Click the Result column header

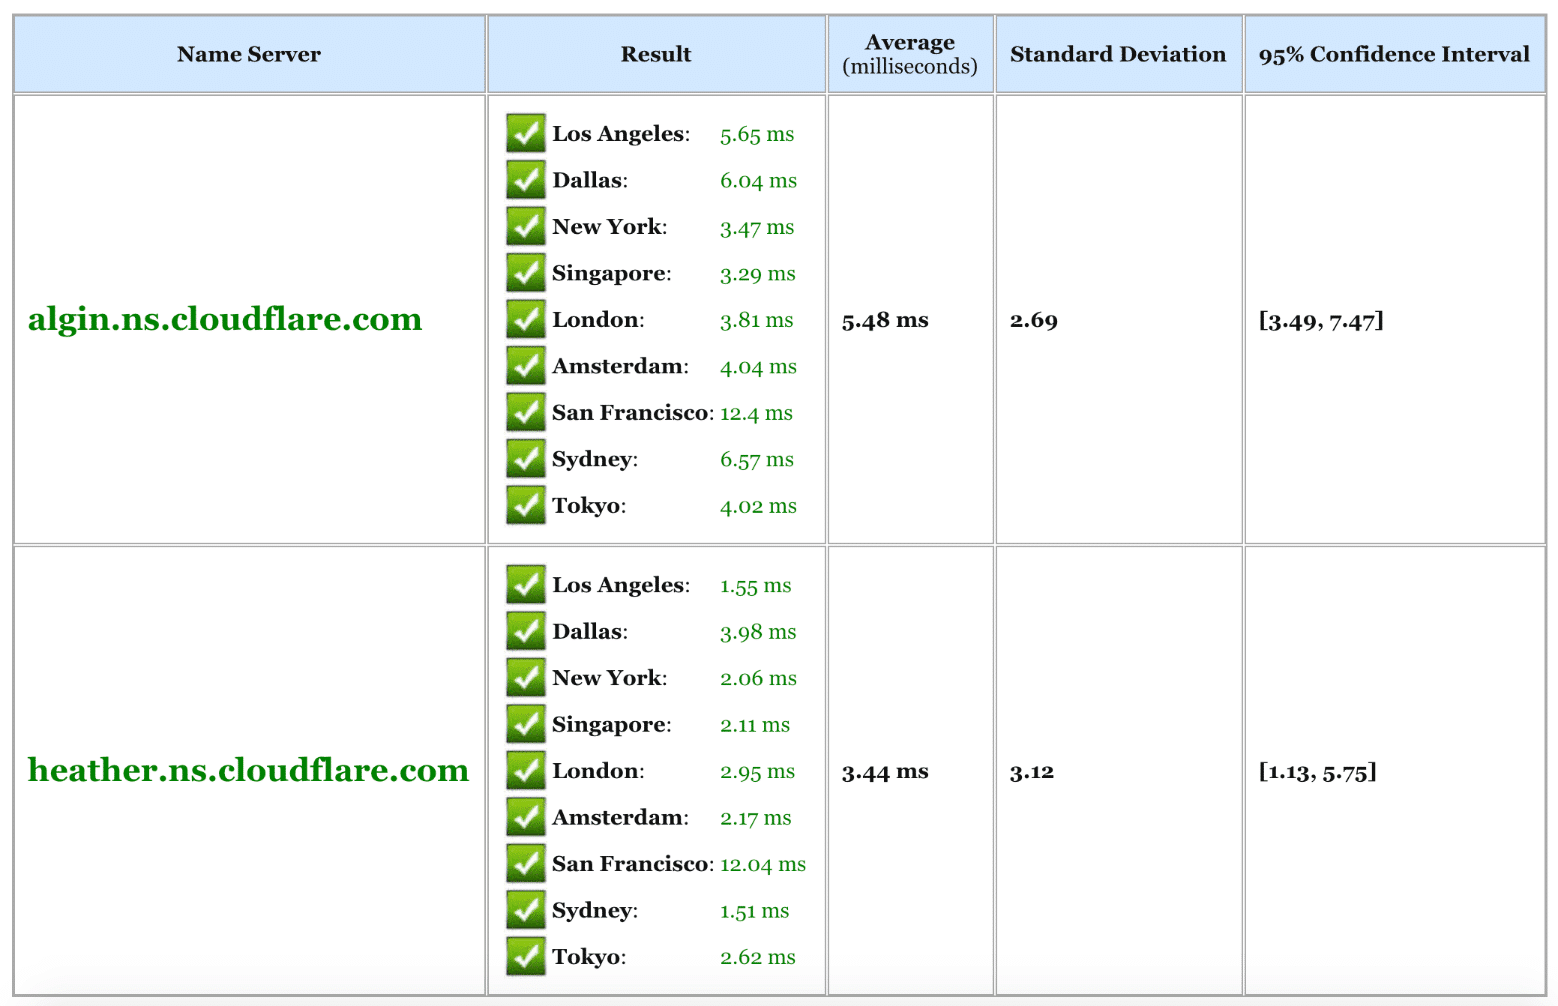[x=655, y=54]
